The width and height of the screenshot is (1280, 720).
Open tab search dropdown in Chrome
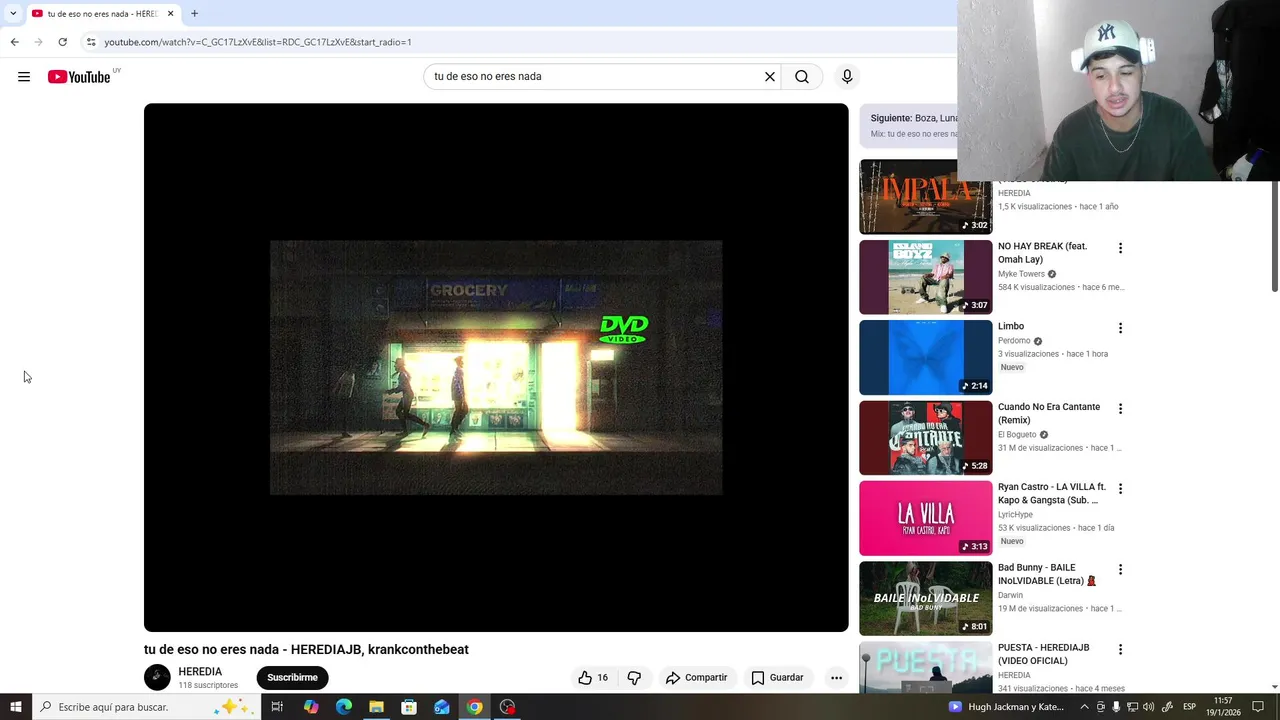pos(12,13)
